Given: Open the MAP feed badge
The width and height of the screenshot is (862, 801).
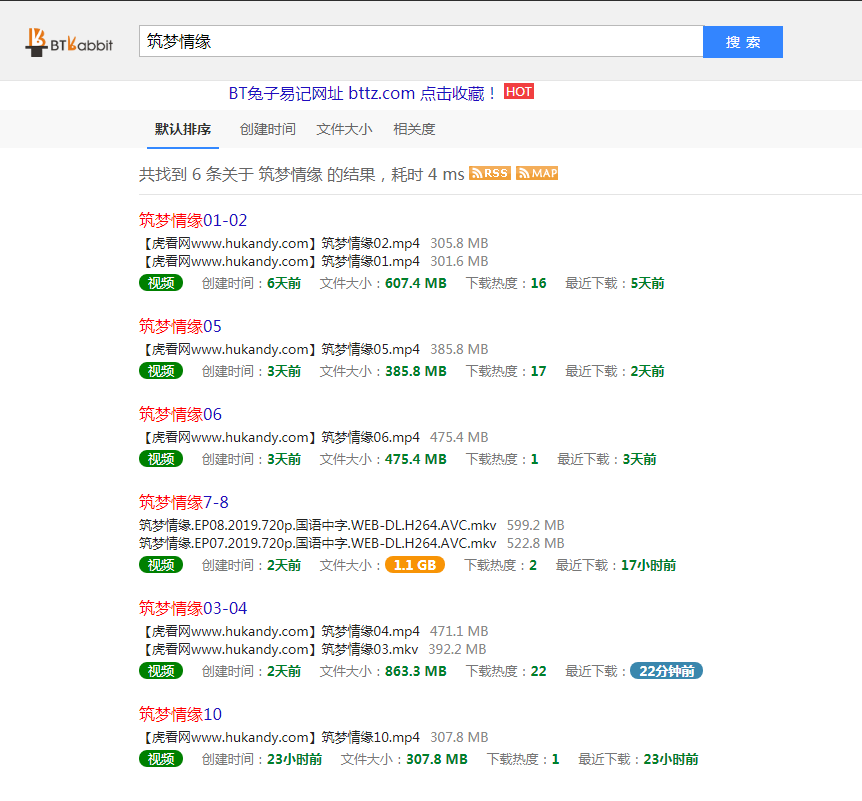Looking at the screenshot, I should point(537,173).
